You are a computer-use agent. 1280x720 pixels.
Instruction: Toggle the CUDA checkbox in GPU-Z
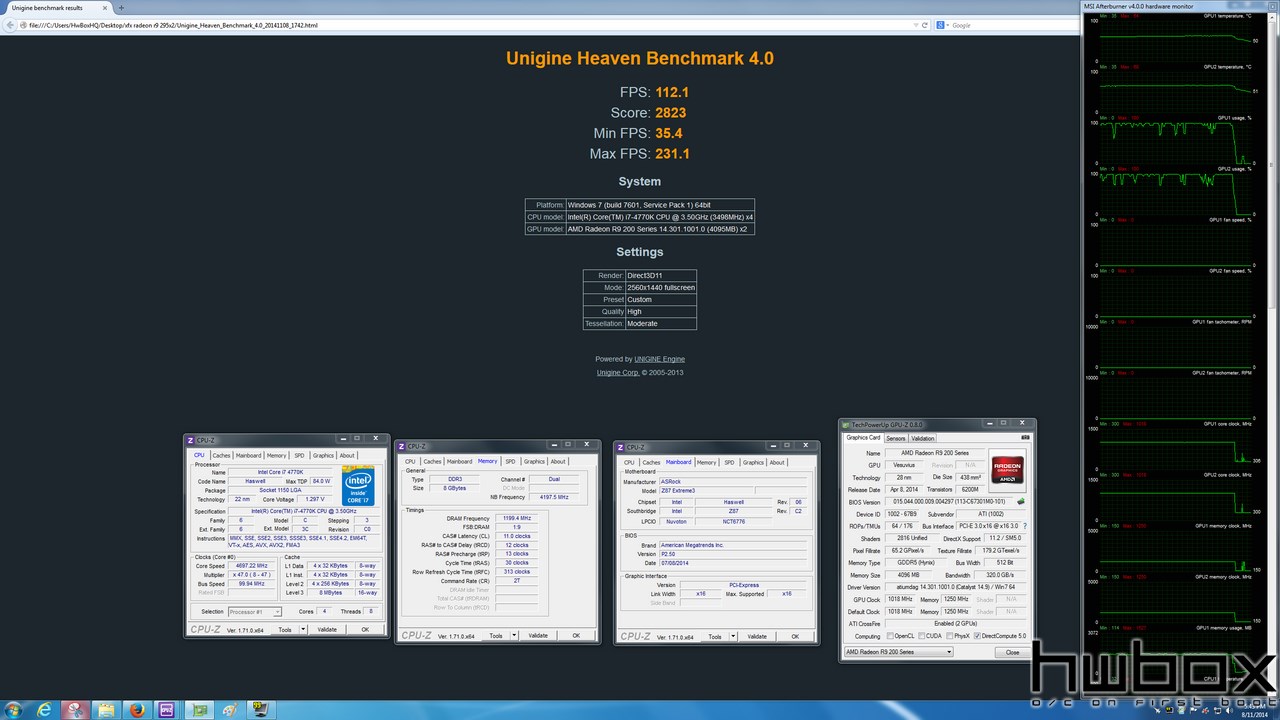(920, 636)
